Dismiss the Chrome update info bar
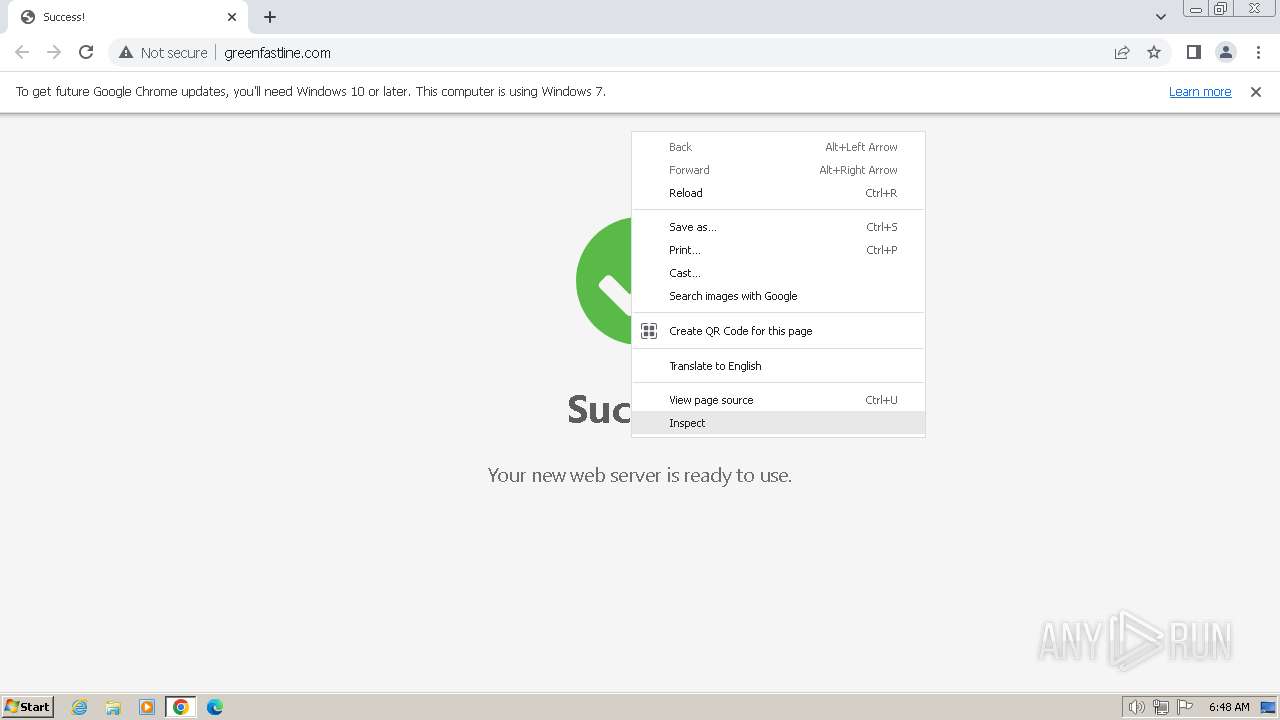This screenshot has width=1280, height=720. 1256,91
